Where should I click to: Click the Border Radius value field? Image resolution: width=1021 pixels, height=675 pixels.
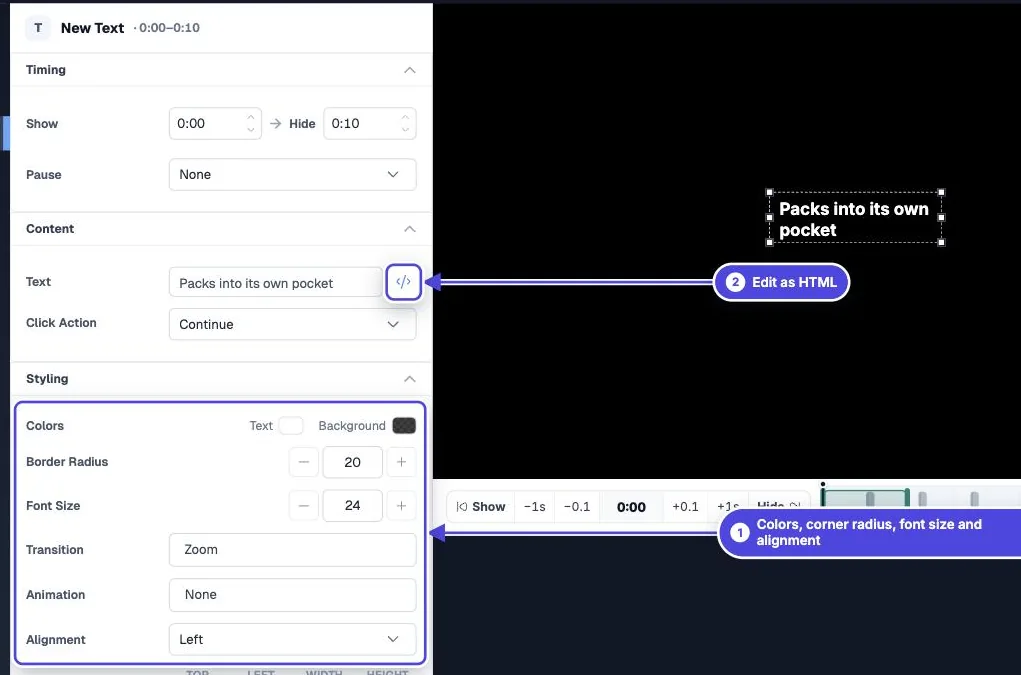tap(352, 462)
